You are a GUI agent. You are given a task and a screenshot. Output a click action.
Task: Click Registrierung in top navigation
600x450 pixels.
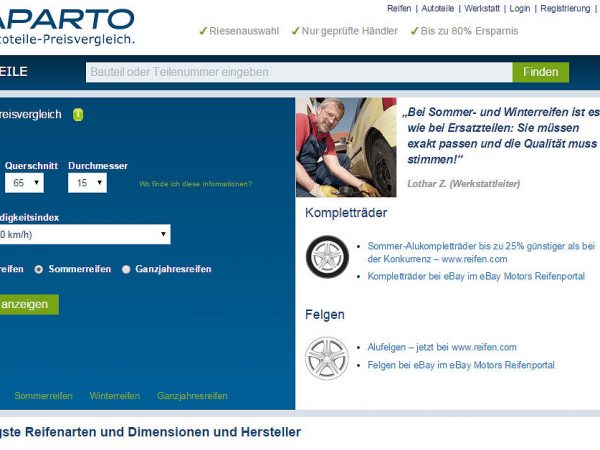[x=565, y=8]
